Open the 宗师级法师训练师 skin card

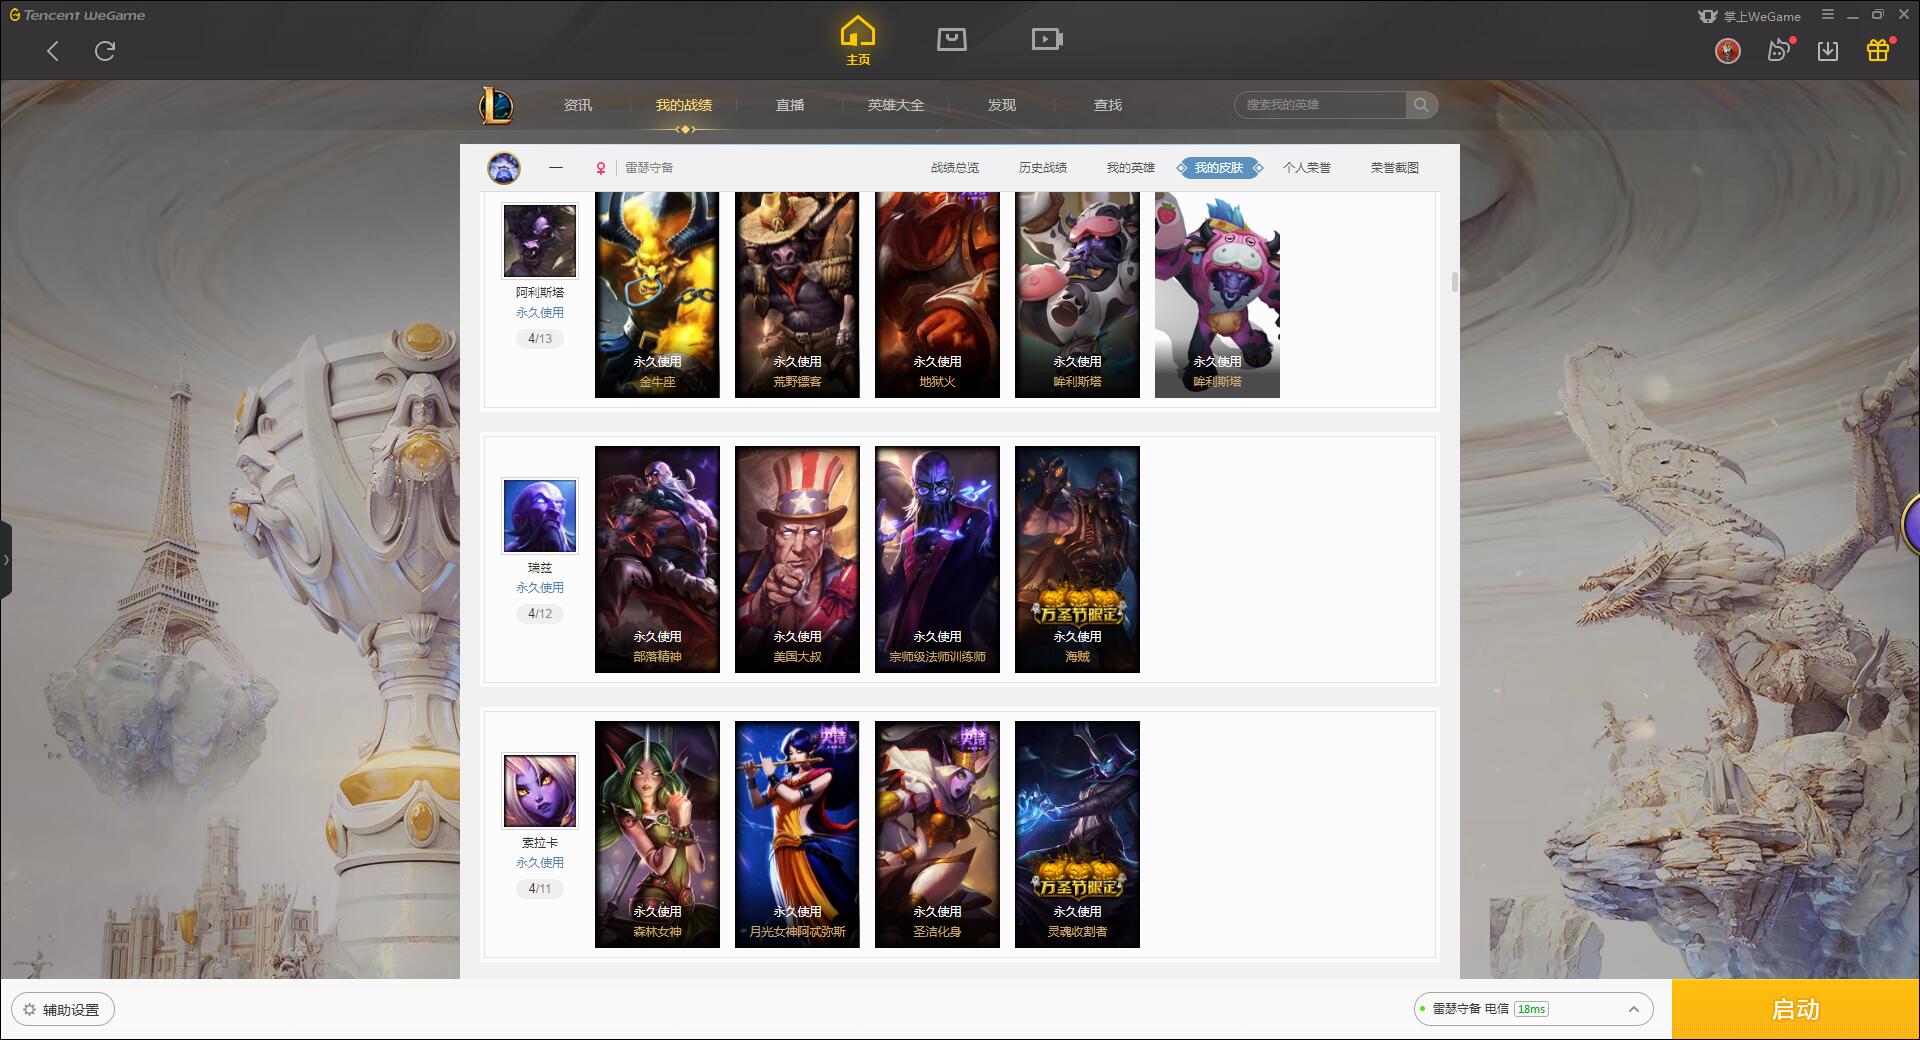click(x=937, y=559)
